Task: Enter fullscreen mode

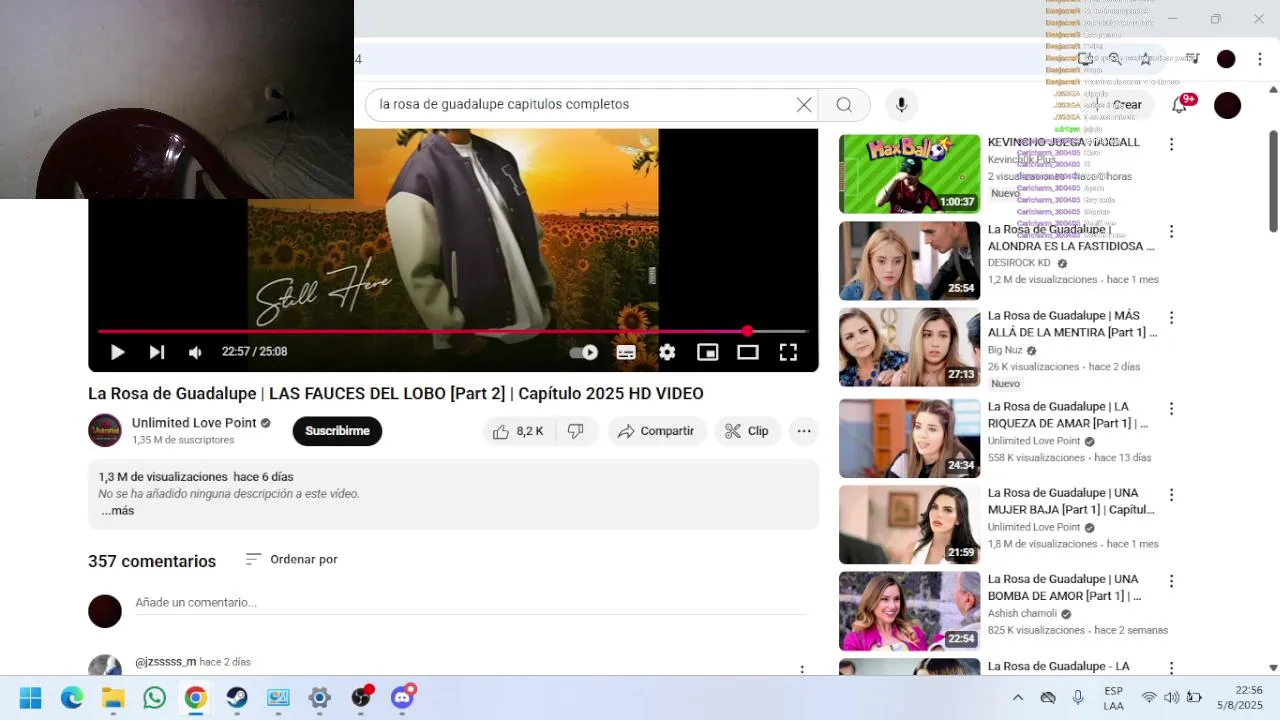Action: coord(788,352)
